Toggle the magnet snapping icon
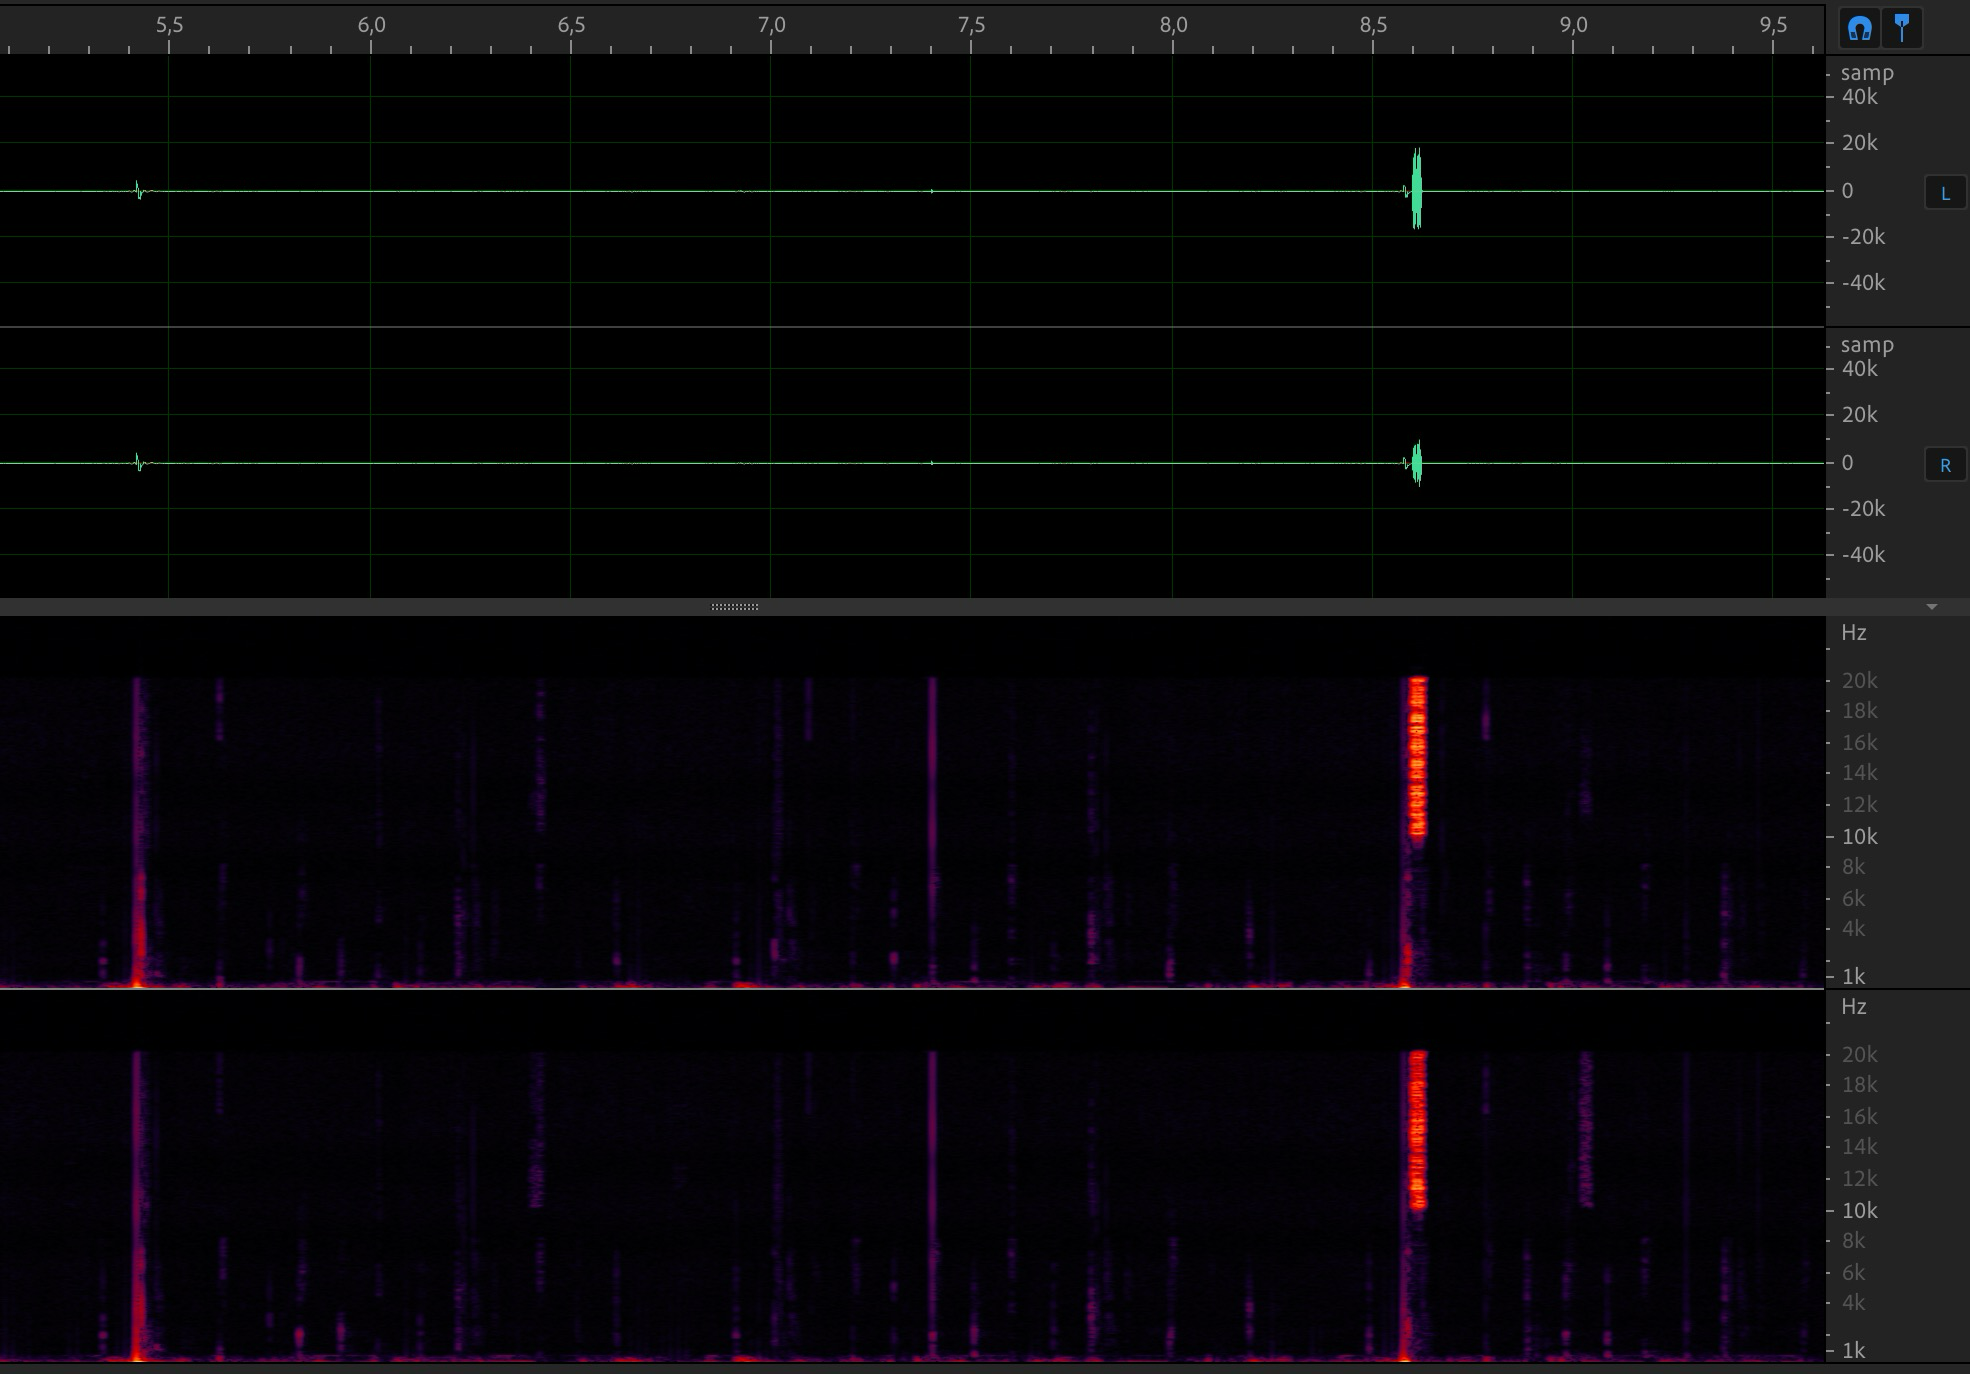This screenshot has height=1374, width=1970. [x=1859, y=28]
